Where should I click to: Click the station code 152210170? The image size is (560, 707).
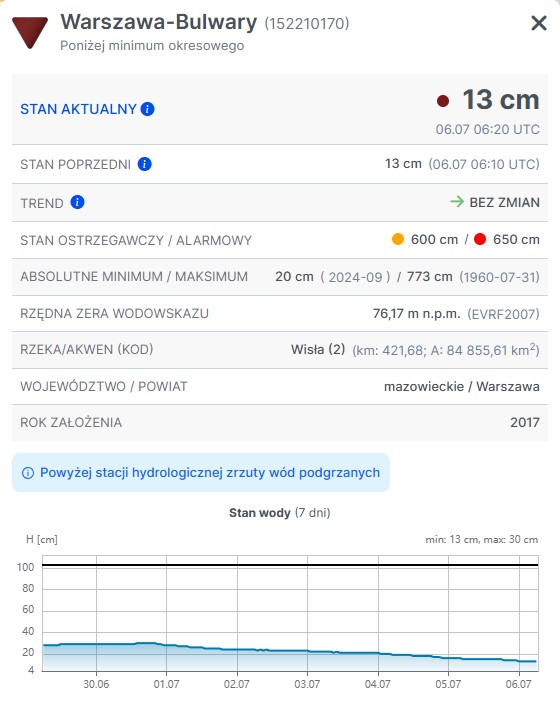307,23
